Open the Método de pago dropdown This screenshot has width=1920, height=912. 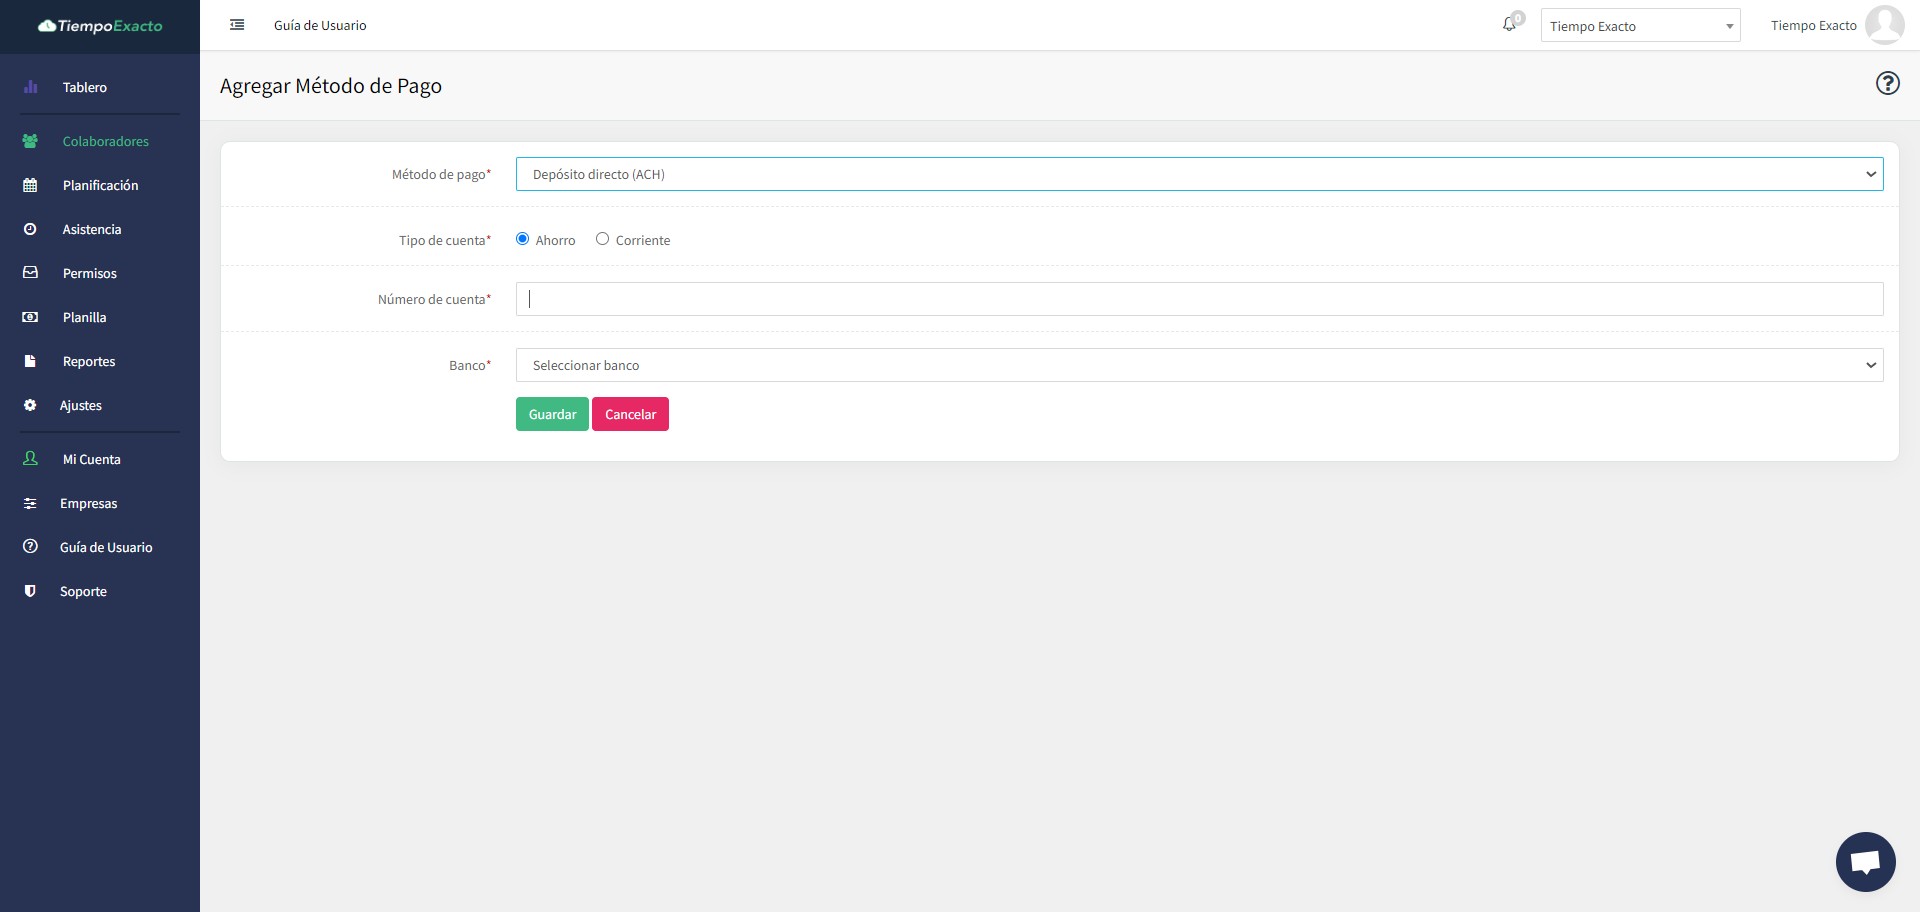pyautogui.click(x=1199, y=174)
